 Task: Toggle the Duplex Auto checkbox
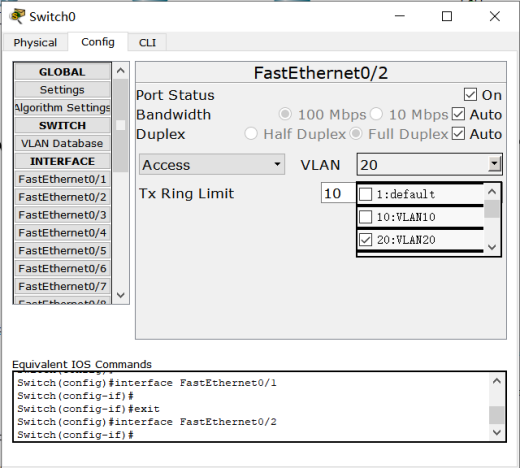click(x=458, y=134)
